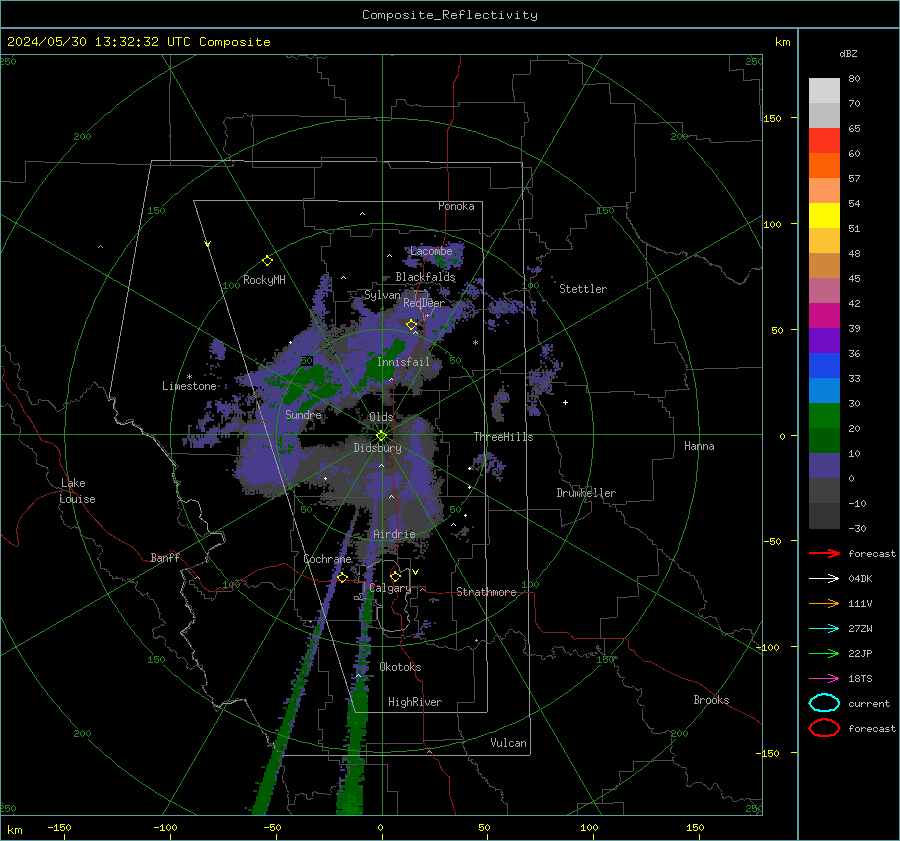The height and width of the screenshot is (841, 900).
Task: Click the Calgary city label
Action: 390,588
